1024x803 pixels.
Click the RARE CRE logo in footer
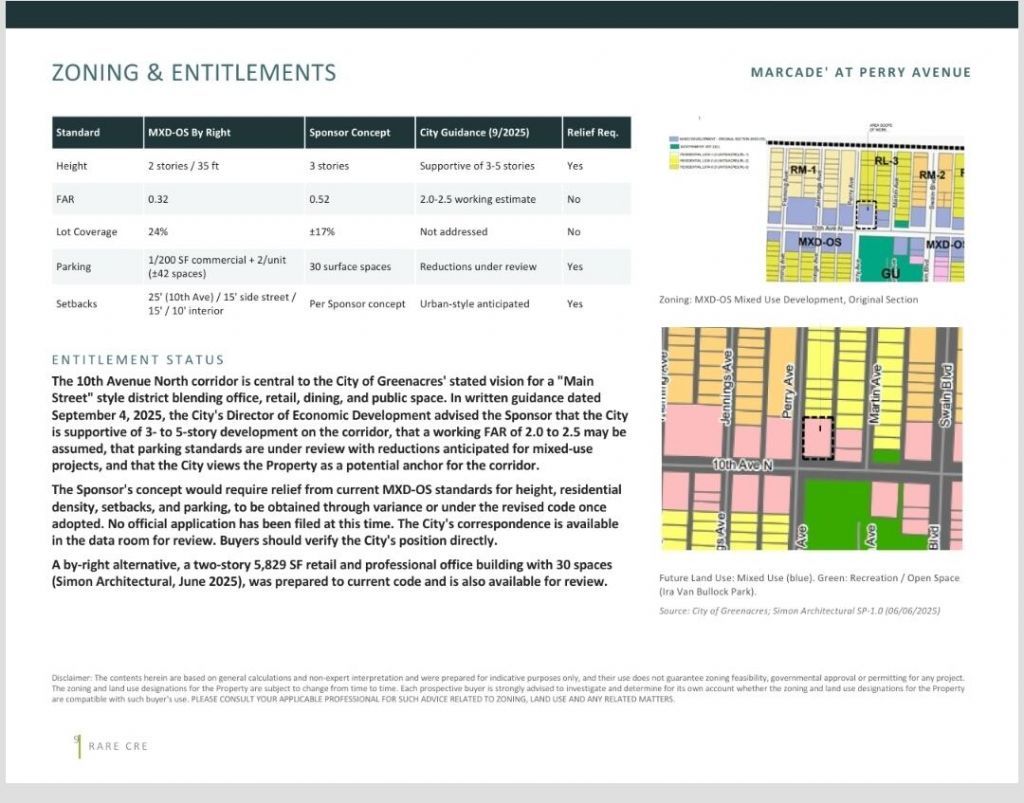click(111, 746)
